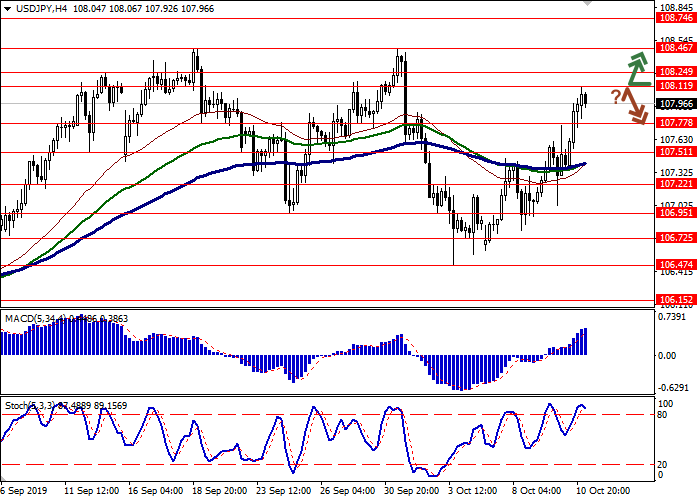Click the red downward arrow forecast marker
700x500 pixels.
pyautogui.click(x=636, y=108)
